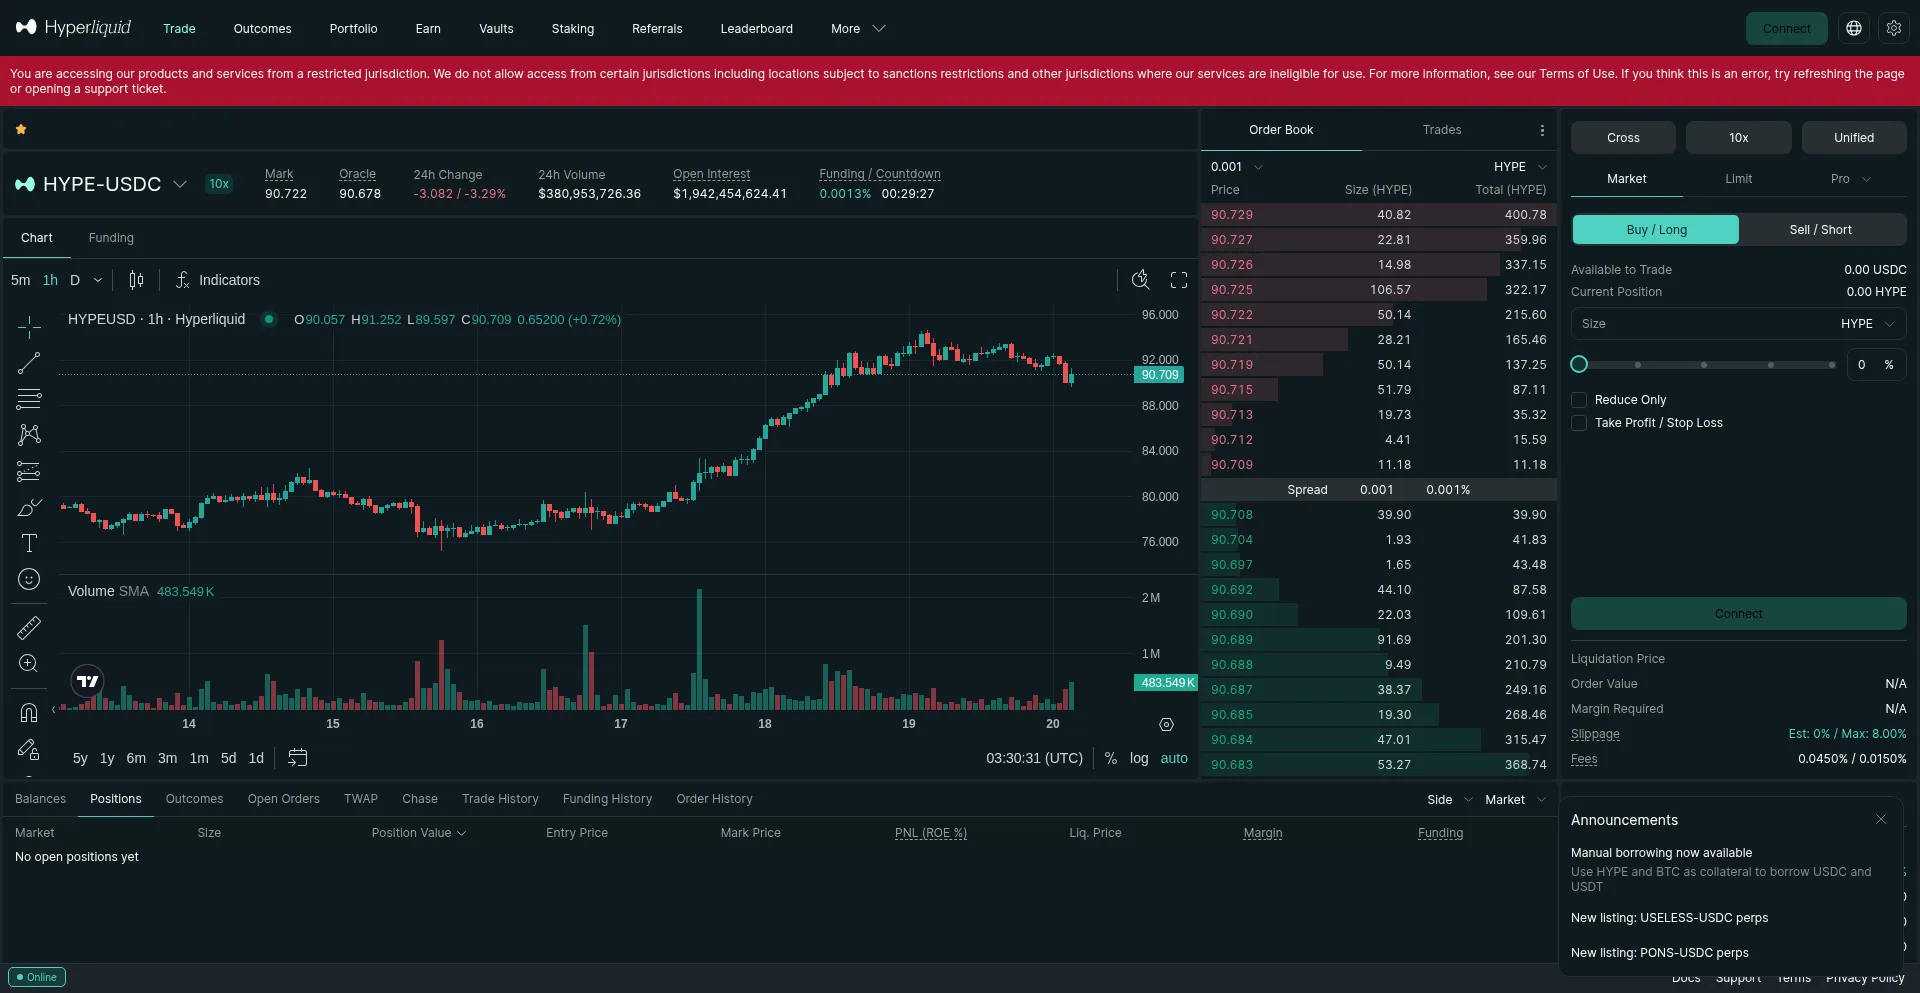Select the trend line drawing tool
Viewport: 1920px width, 993px height.
click(x=29, y=363)
